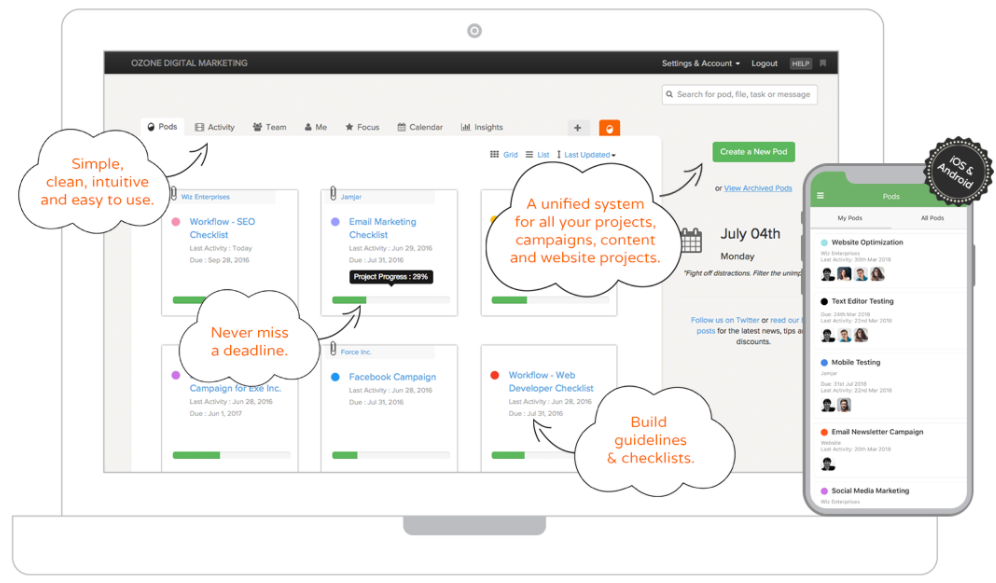
Task: Open the Workflow - SEO Checklist pod
Action: coord(222,228)
